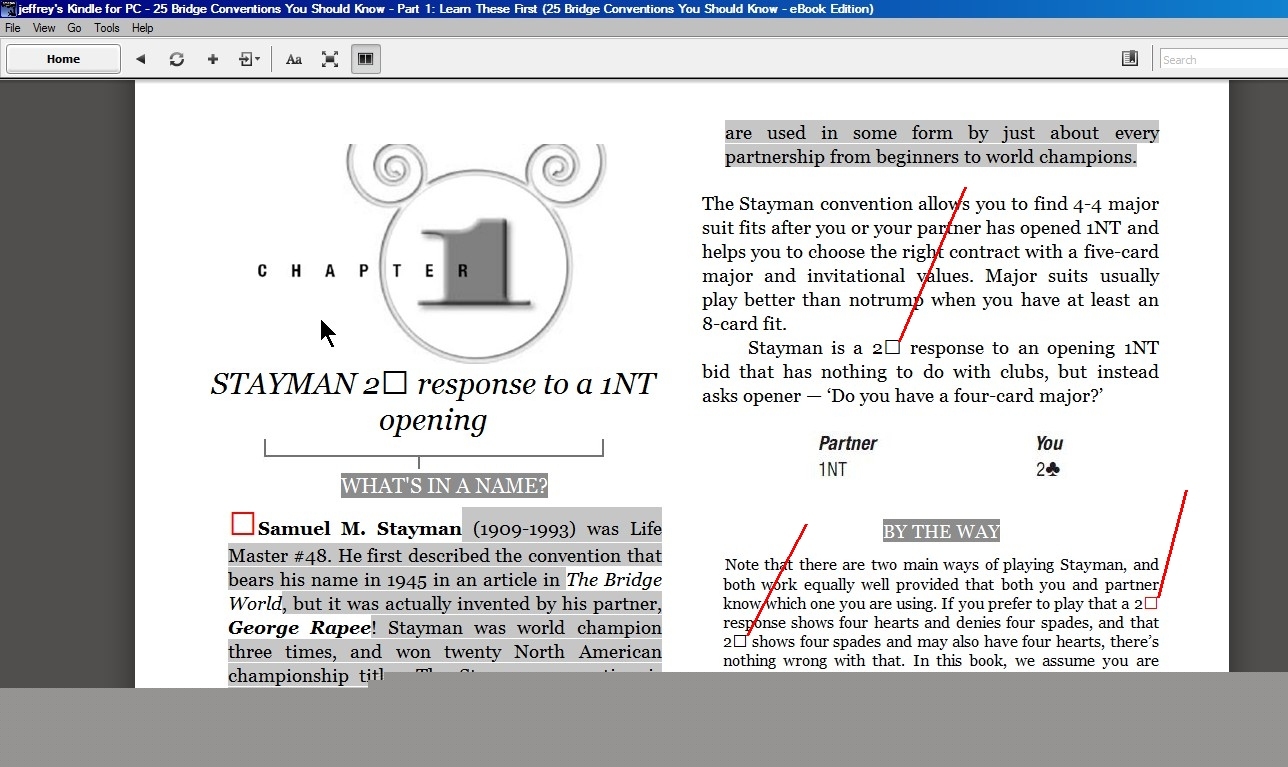Click the large chapter number 1 graphic
The height and width of the screenshot is (767, 1288).
click(477, 261)
